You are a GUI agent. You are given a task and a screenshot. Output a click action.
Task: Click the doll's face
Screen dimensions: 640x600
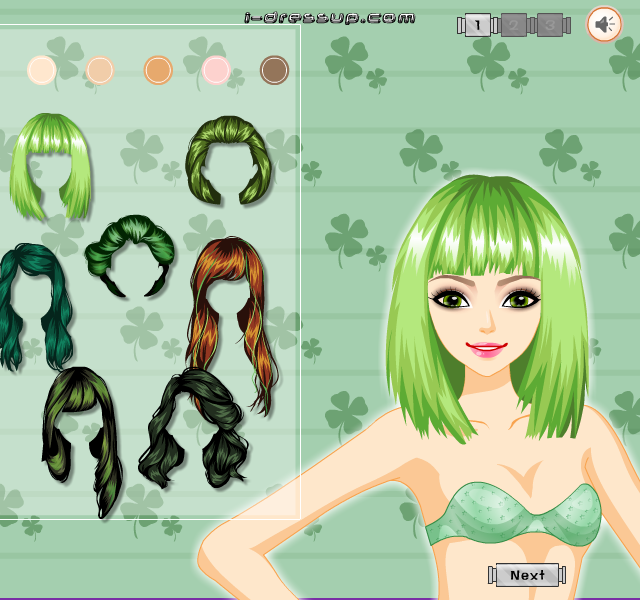pos(486,322)
